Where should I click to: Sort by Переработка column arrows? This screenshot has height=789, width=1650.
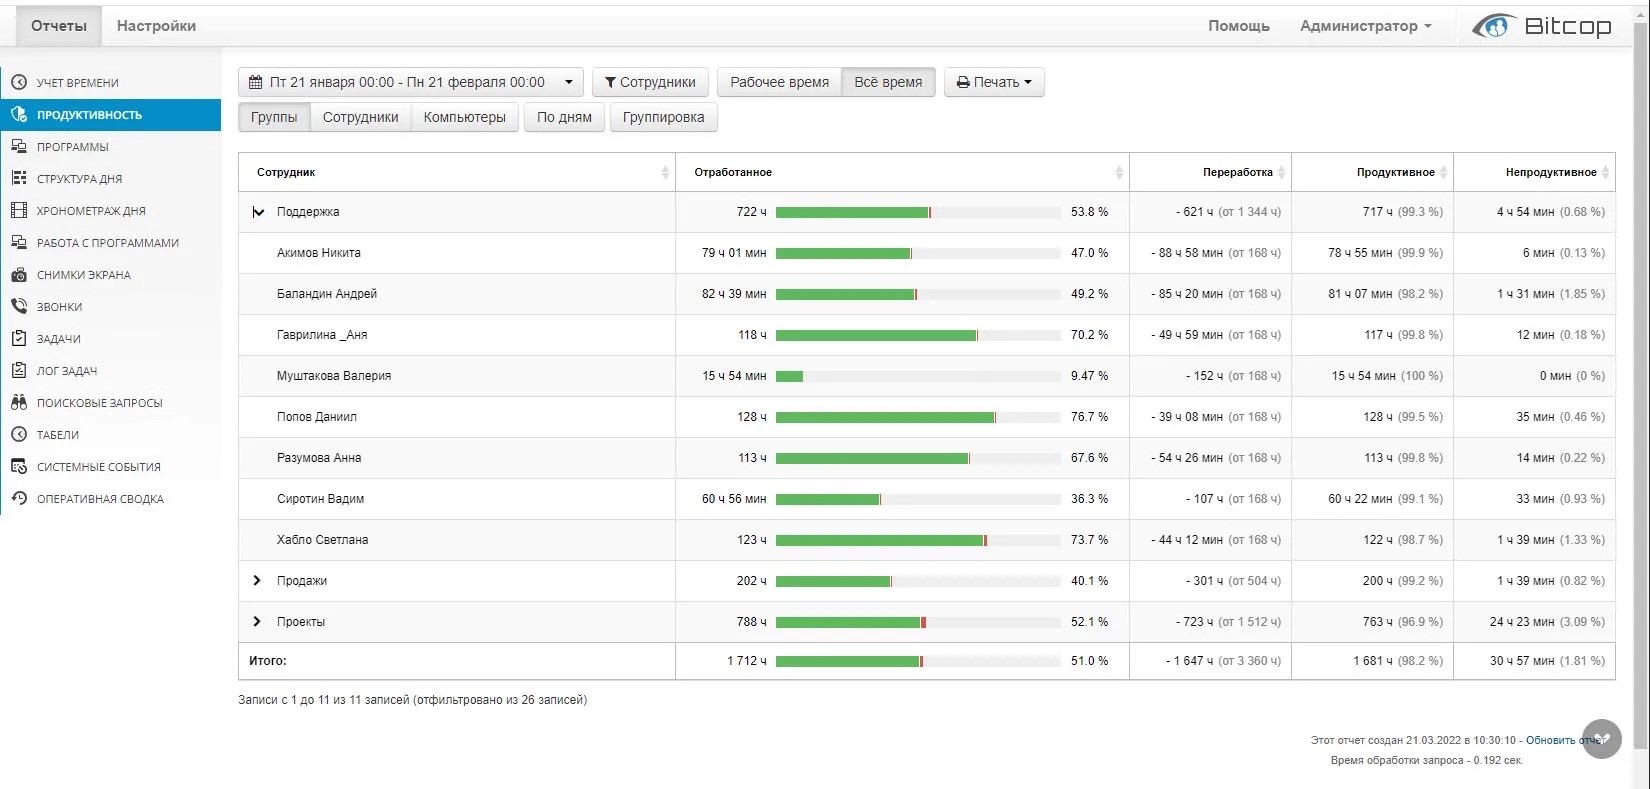point(1282,172)
